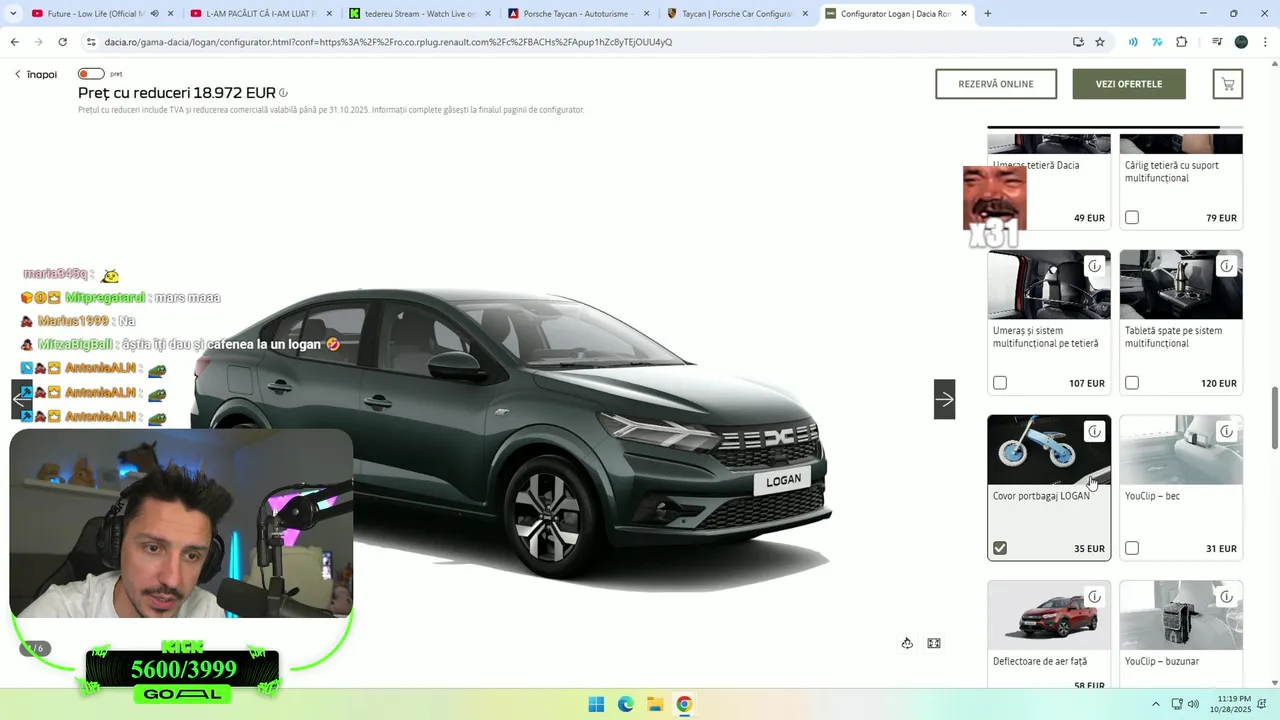This screenshot has height=720, width=1280.
Task: Click the address bar URL field
Action: click(580, 42)
